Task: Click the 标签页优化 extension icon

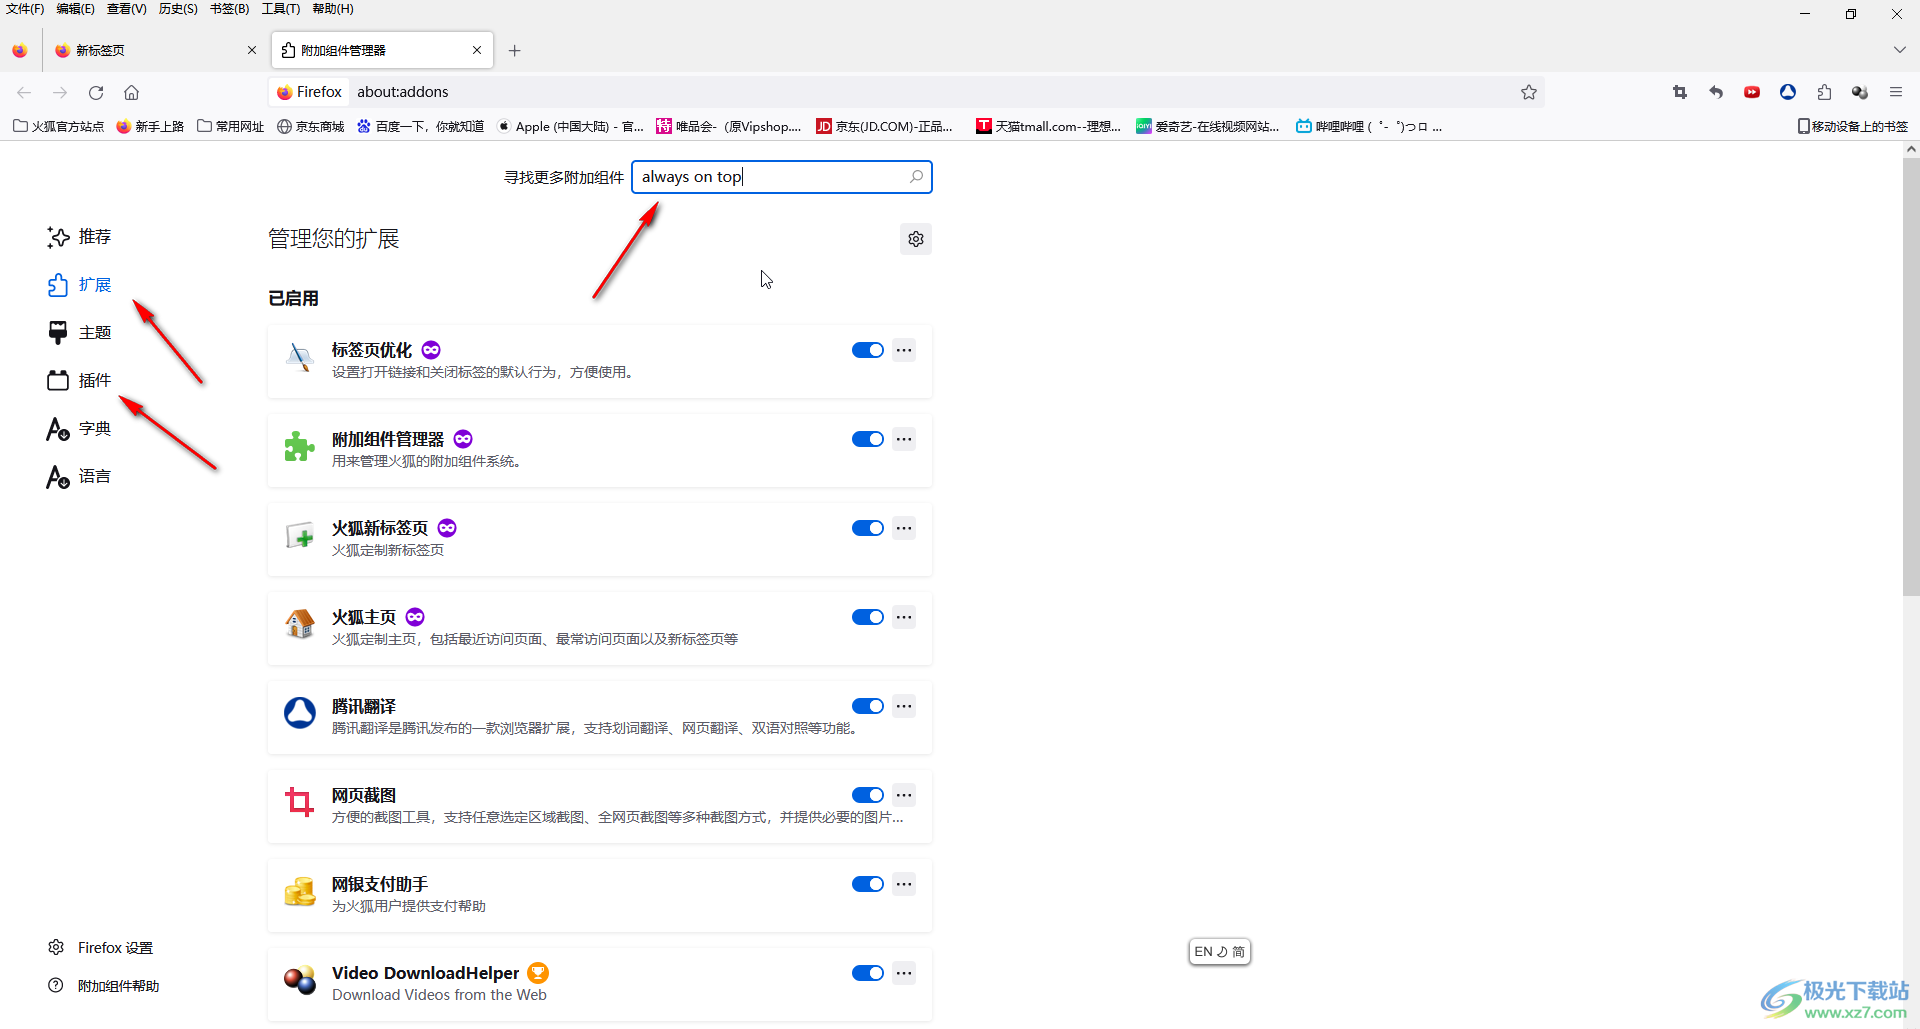Action: 300,357
